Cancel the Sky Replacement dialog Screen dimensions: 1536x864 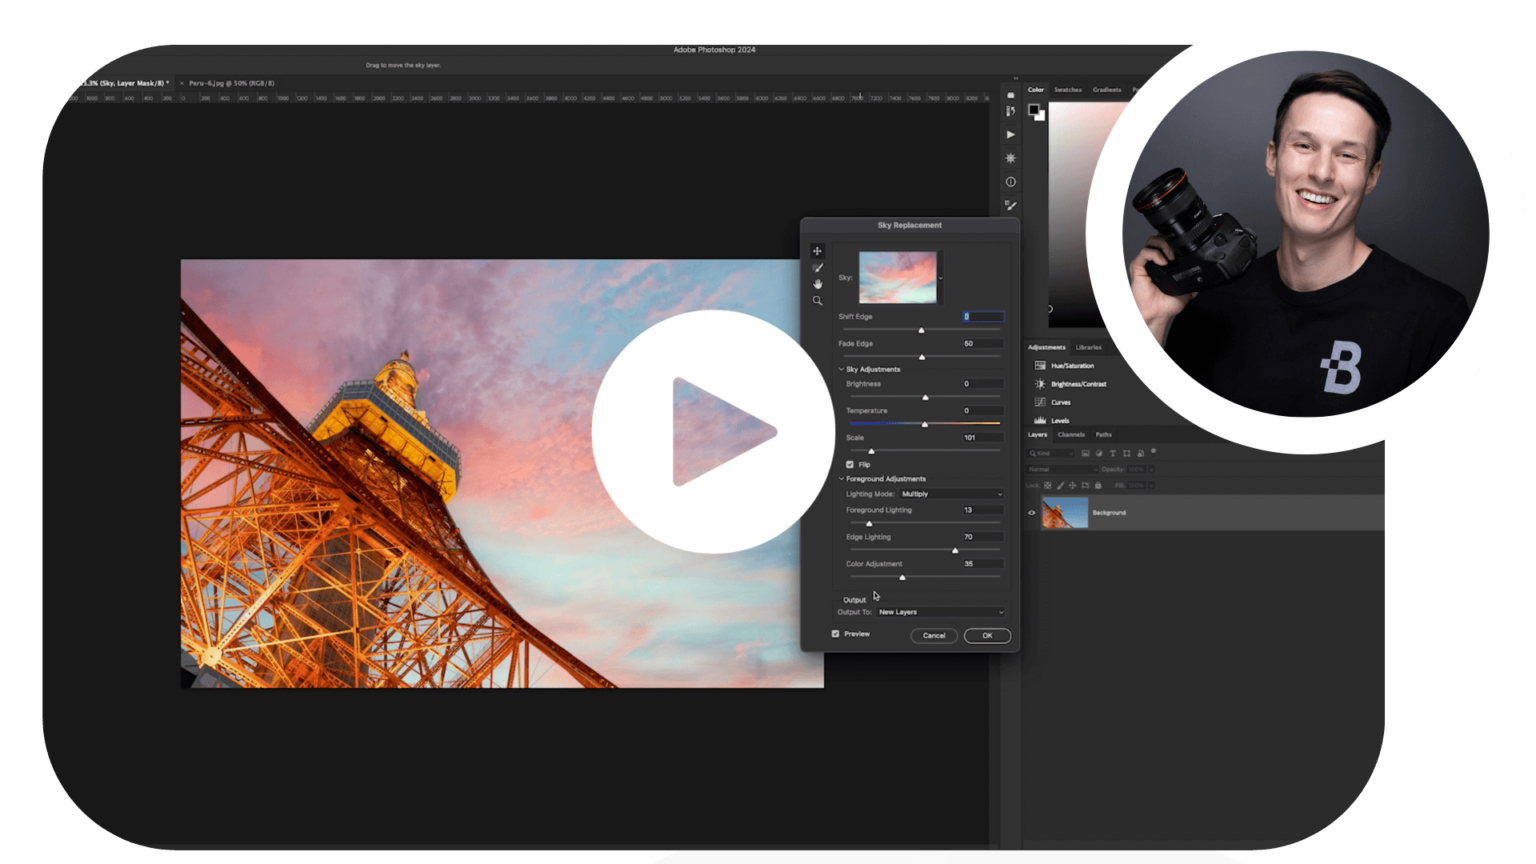pos(933,635)
